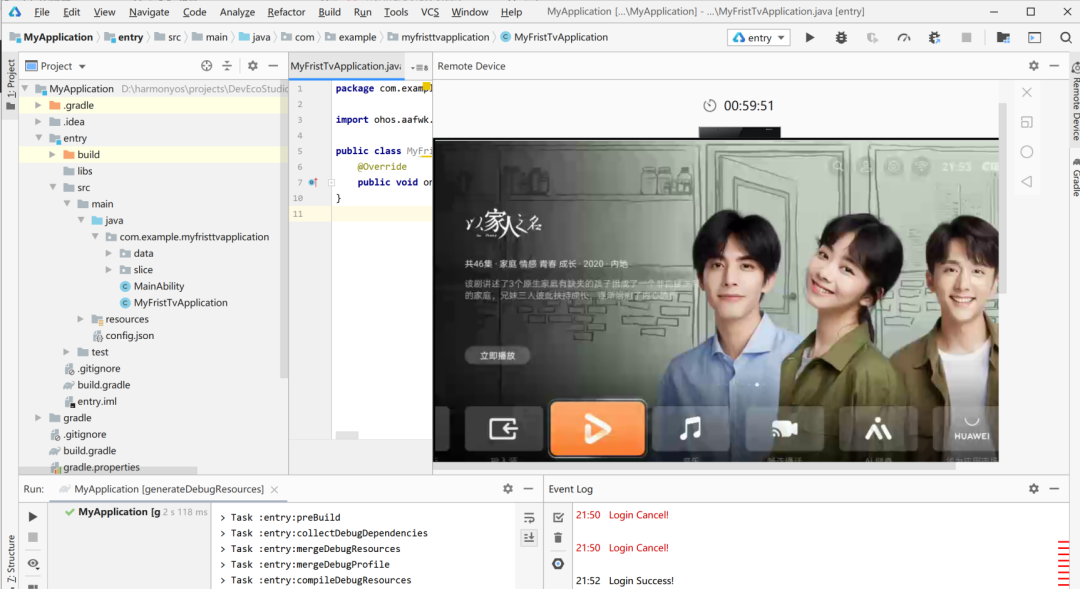This screenshot has height=589, width=1080.
Task: Click the 立即播放 play now button
Action: coord(497,356)
